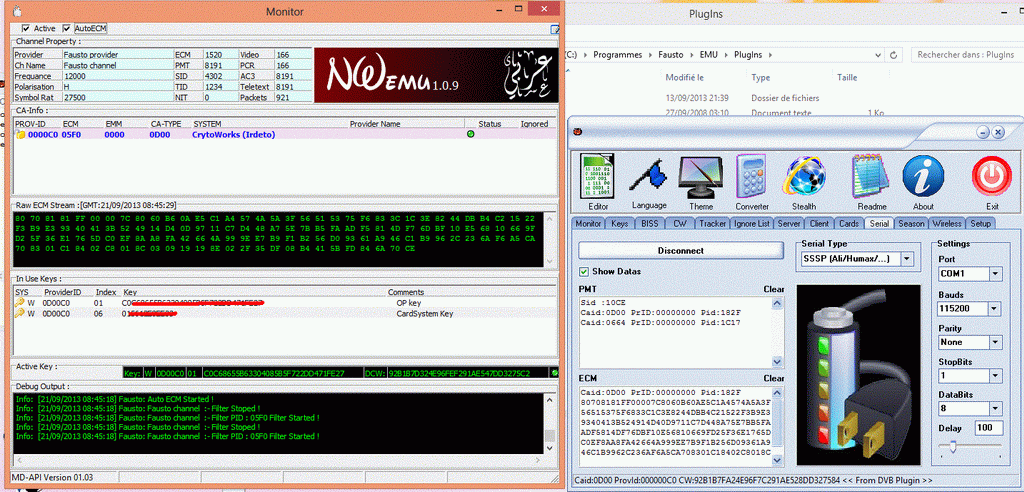Click the Monitor window top-right corner icon
The width and height of the screenshot is (1024, 492).
coord(555,29)
